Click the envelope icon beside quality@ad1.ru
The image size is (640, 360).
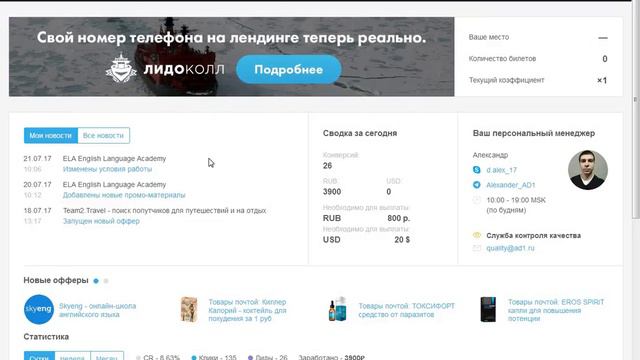click(x=476, y=248)
